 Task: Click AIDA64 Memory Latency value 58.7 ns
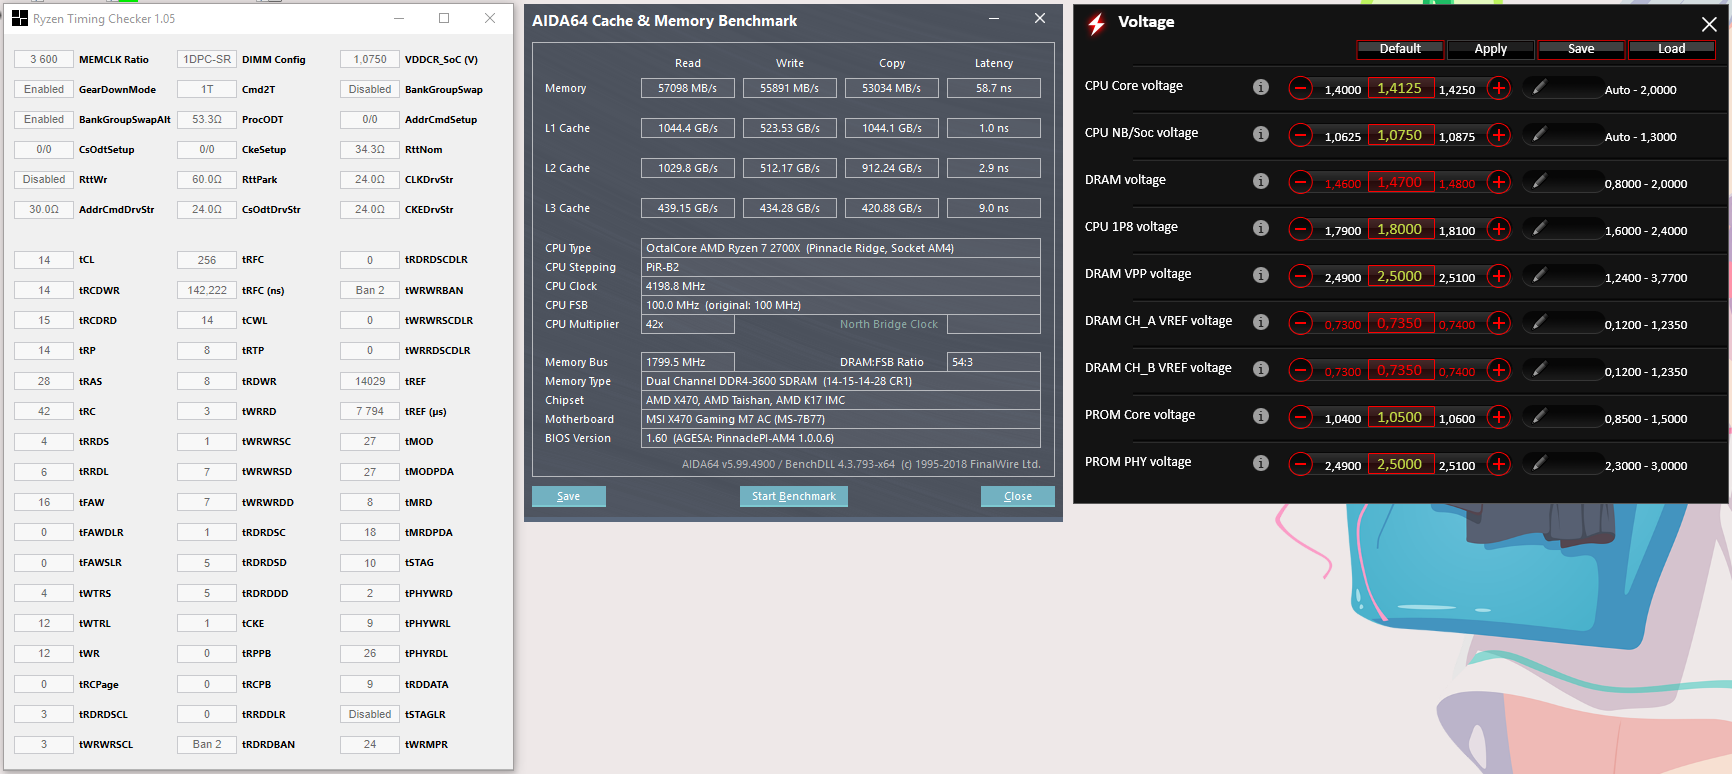tap(994, 88)
